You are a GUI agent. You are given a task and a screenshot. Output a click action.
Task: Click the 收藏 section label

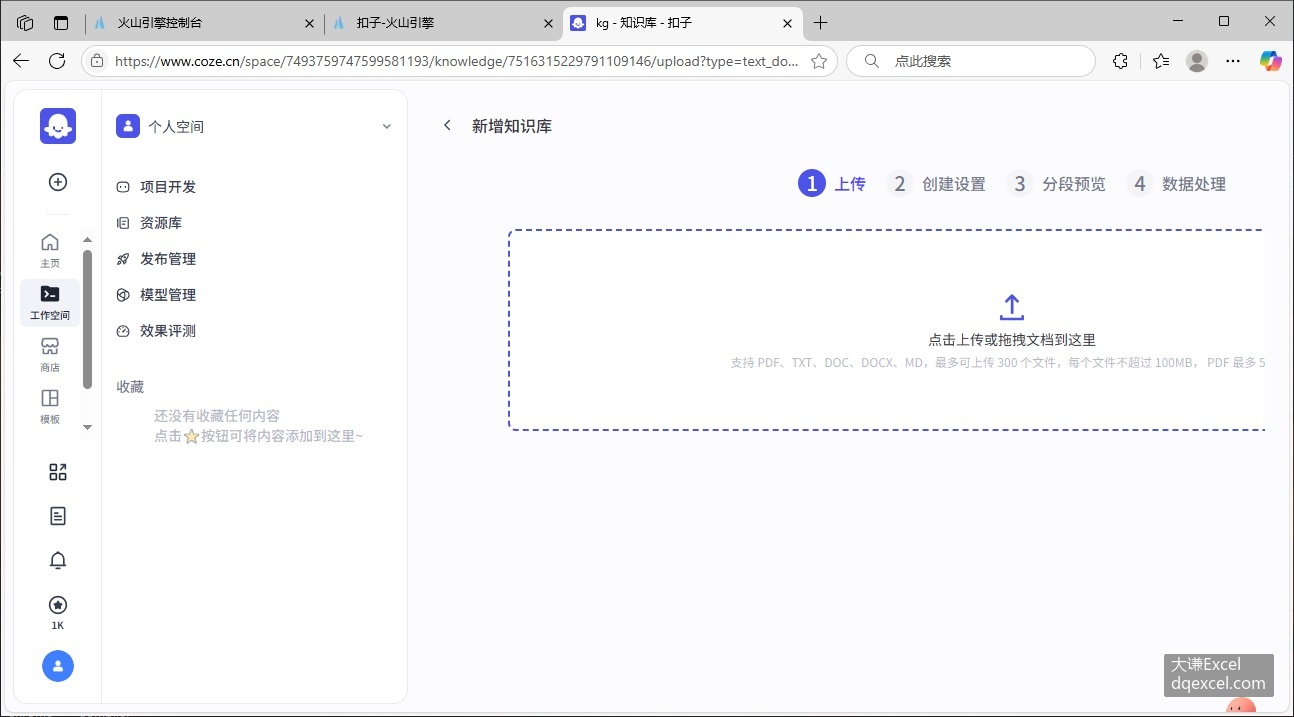click(130, 387)
